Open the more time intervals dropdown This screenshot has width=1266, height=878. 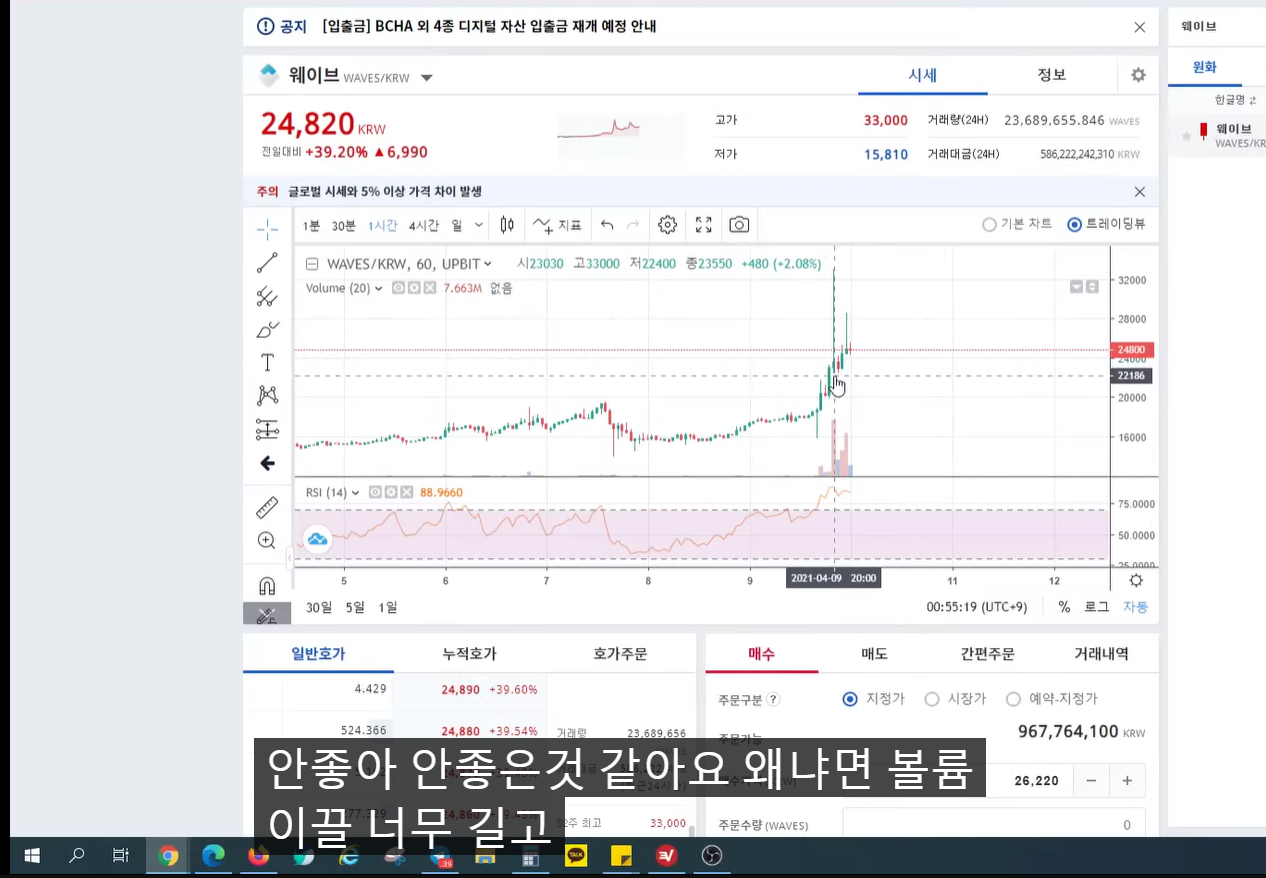coord(479,225)
